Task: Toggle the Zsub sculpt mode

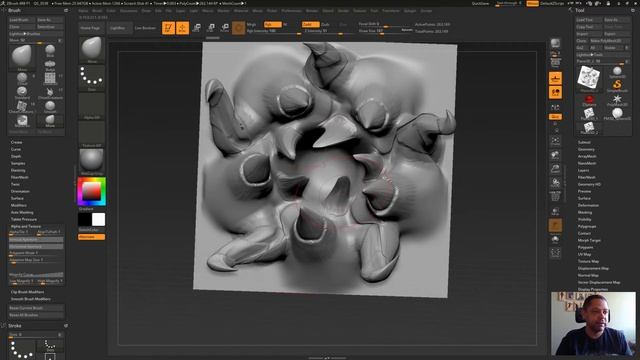Action: tap(325, 24)
